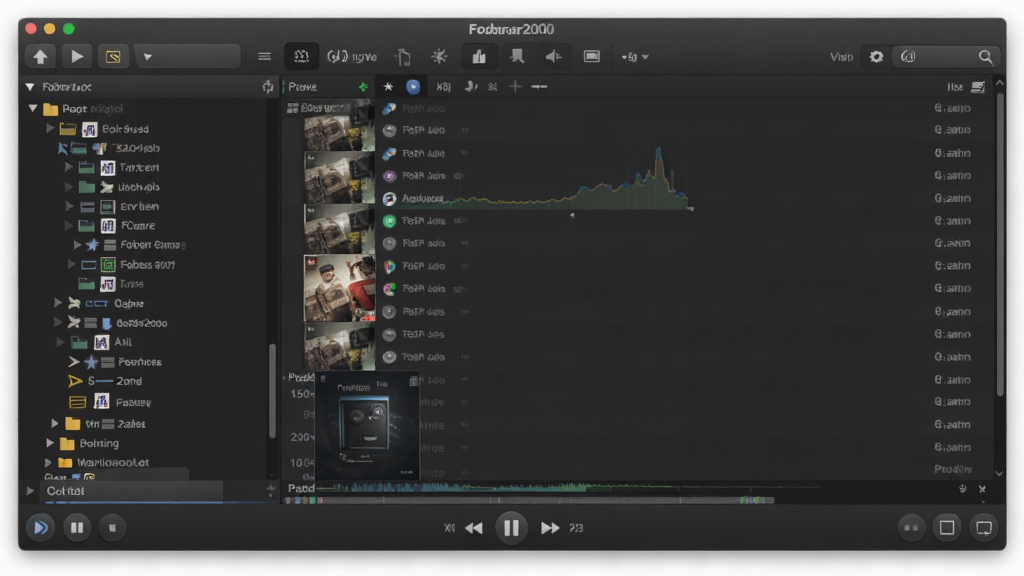Open the dropdown to the right of the screen icon
Screen dimensions: 1024x576
(635, 57)
